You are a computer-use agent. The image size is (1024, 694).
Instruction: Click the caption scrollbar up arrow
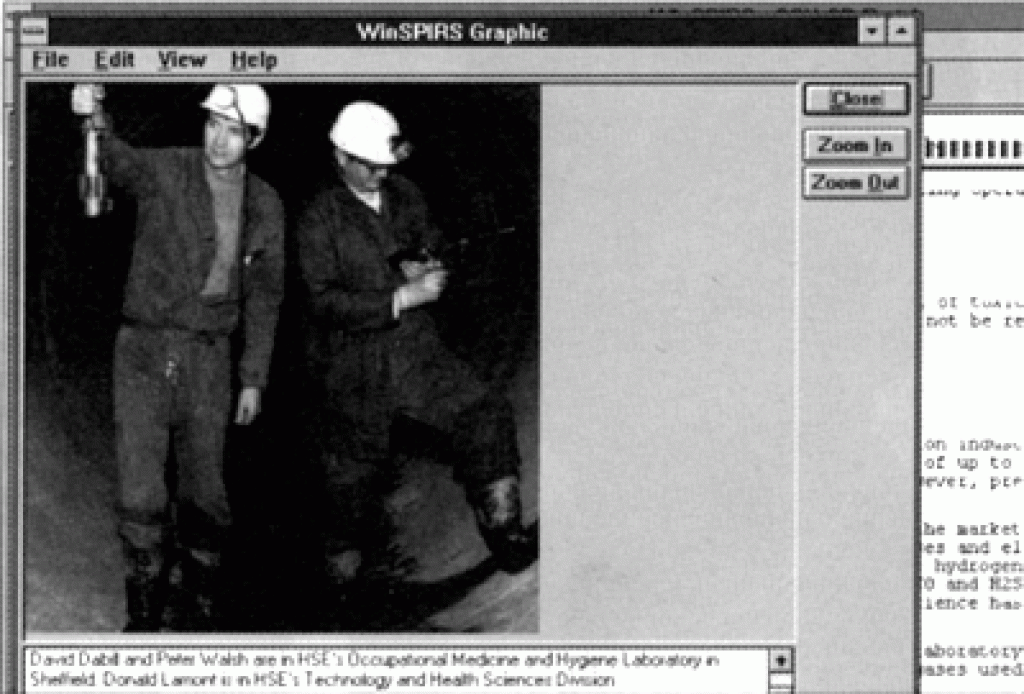coord(781,660)
